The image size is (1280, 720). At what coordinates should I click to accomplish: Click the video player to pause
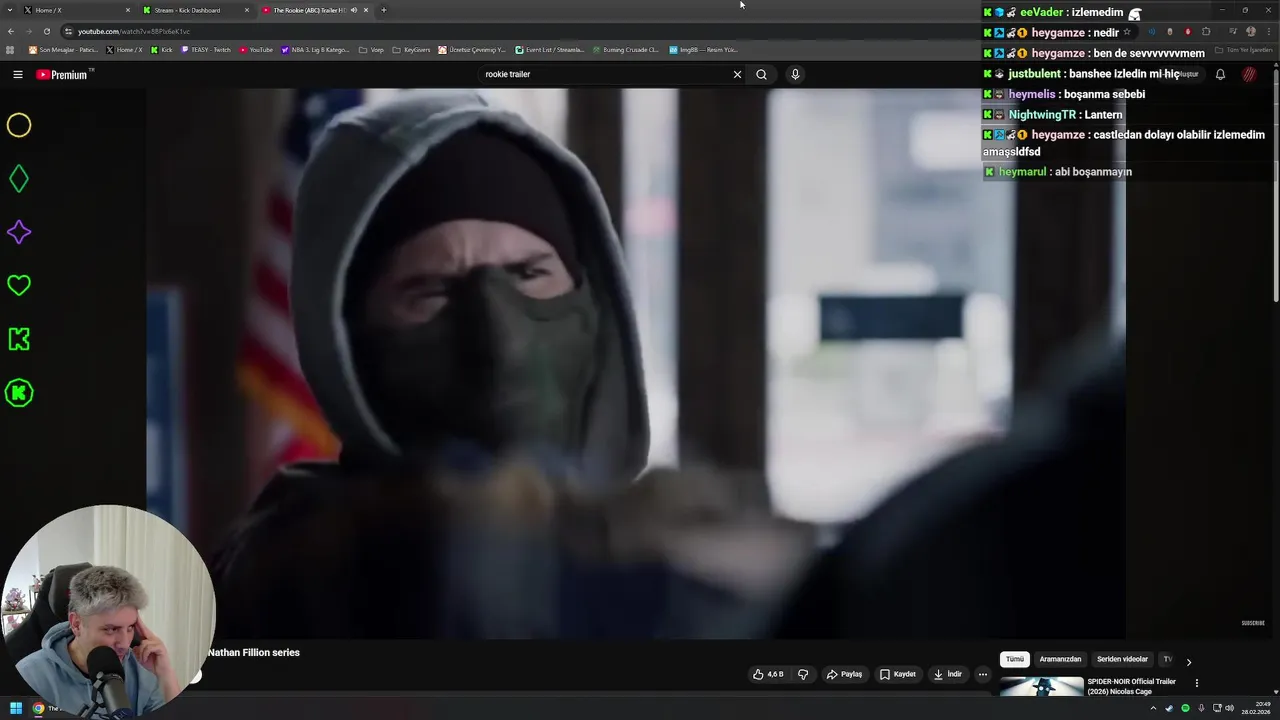pos(636,363)
